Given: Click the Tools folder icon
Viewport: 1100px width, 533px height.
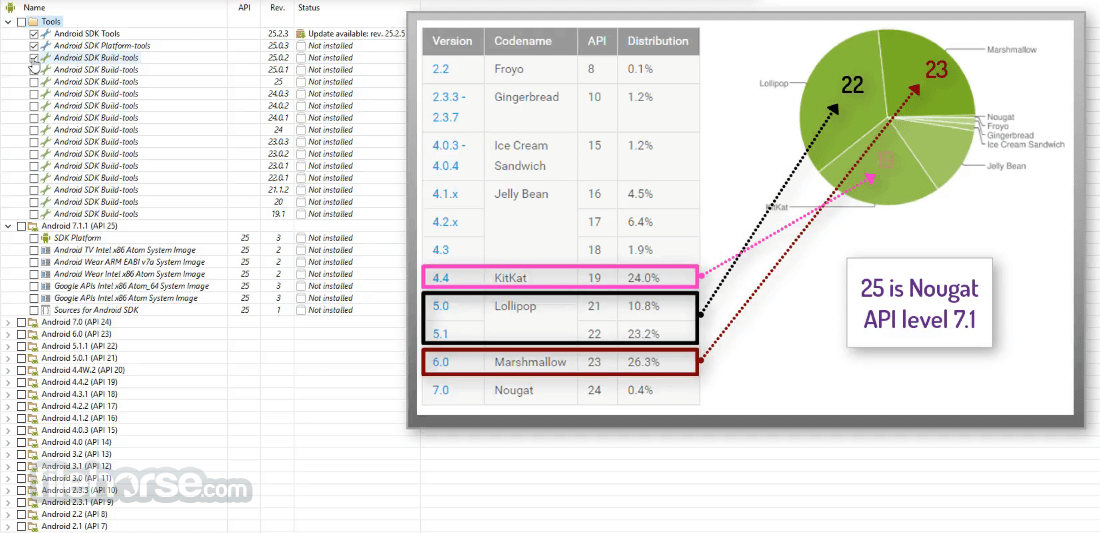Looking at the screenshot, I should click(33, 22).
